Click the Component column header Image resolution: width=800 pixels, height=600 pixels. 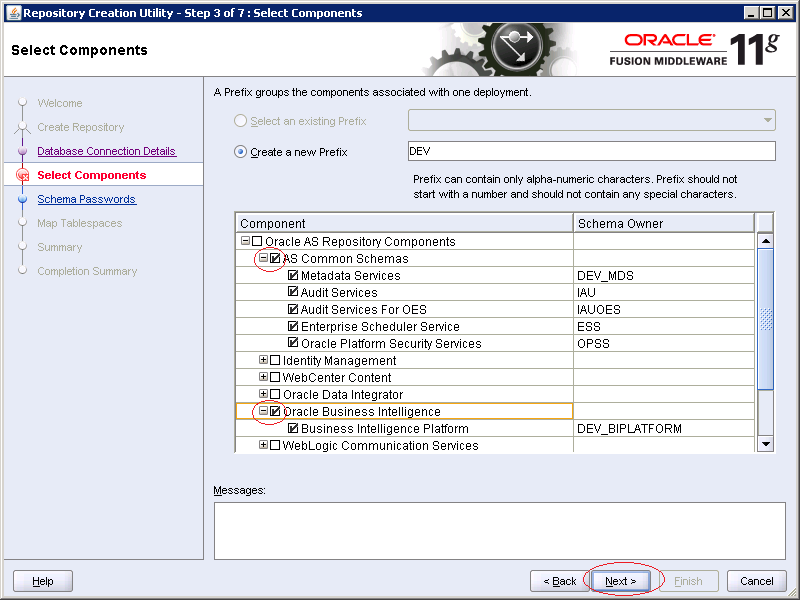click(x=404, y=223)
